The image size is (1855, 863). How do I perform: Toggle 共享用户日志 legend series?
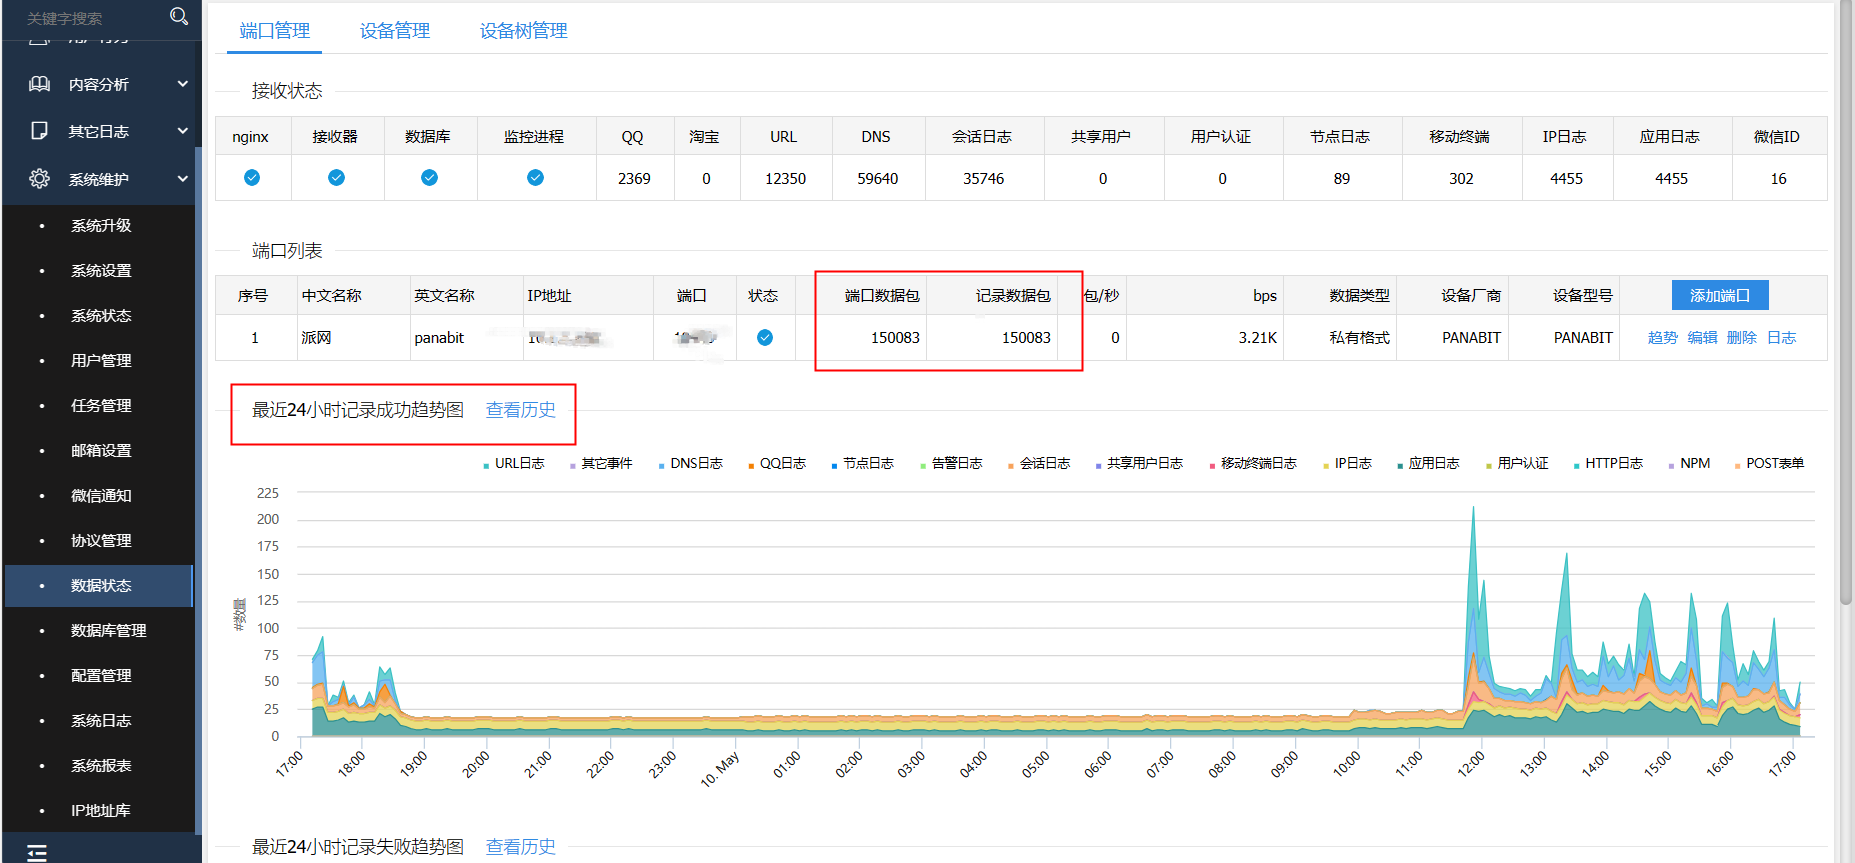[x=1140, y=464]
